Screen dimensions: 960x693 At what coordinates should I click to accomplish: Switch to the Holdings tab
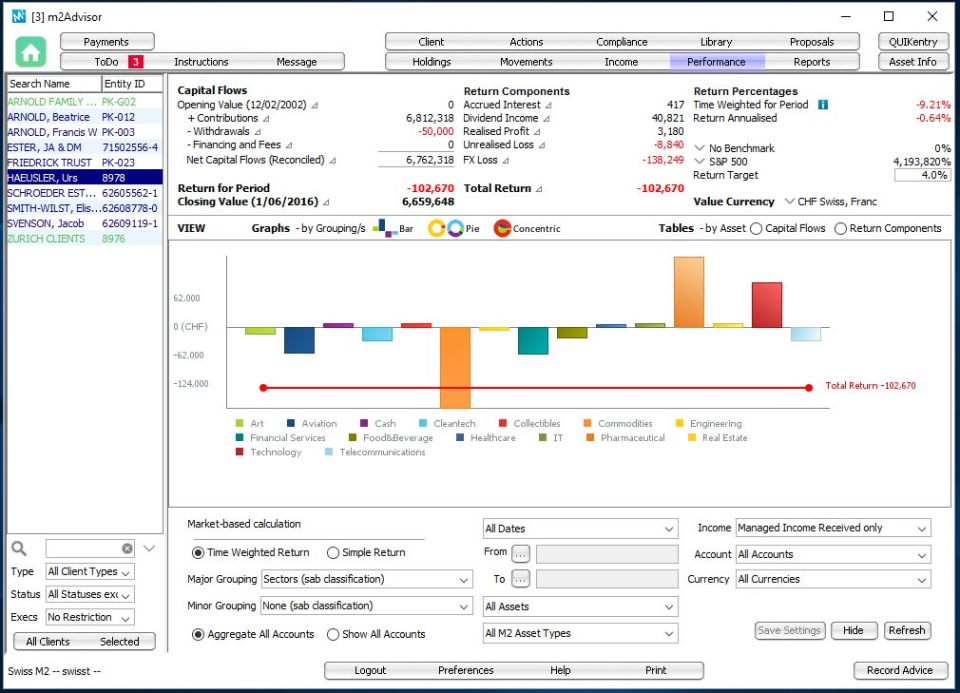[x=432, y=61]
